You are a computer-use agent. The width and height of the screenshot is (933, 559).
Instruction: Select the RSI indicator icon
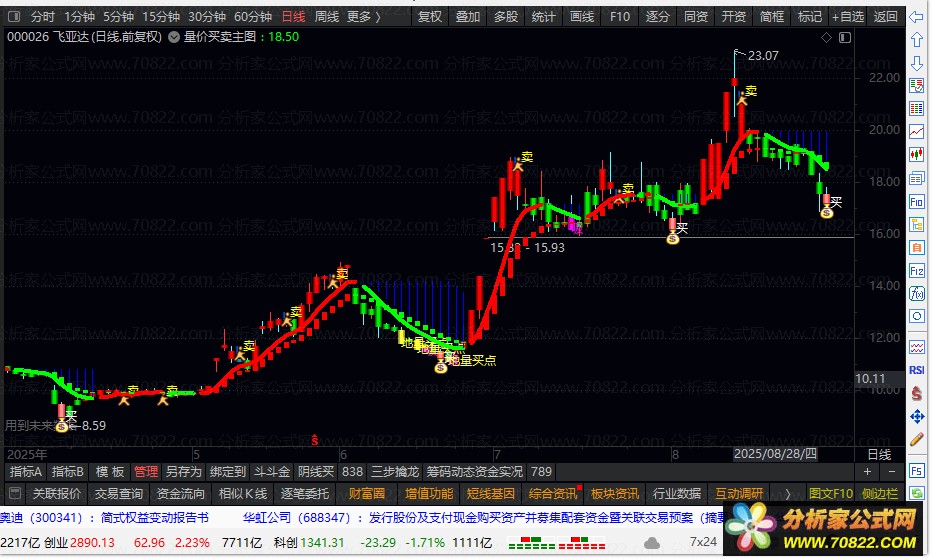(916, 370)
